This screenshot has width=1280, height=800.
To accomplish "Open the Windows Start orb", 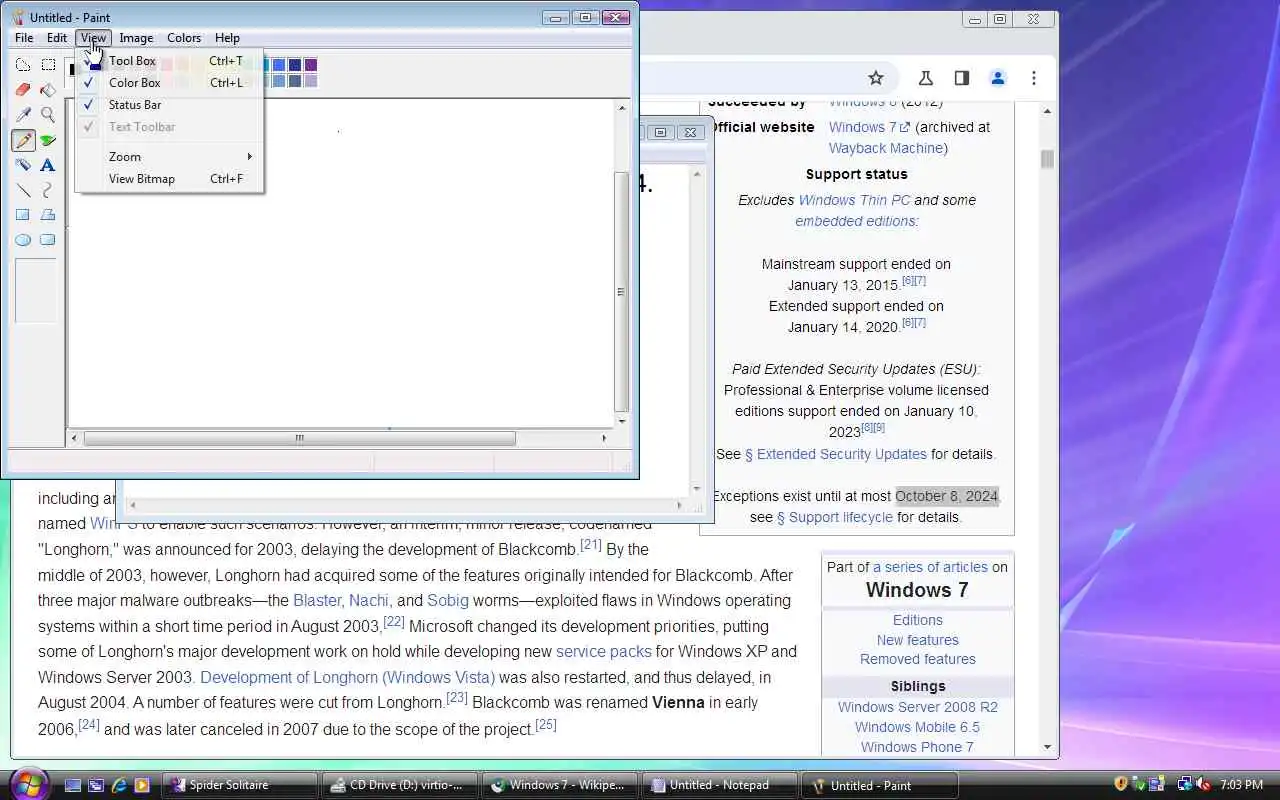I will coord(28,784).
